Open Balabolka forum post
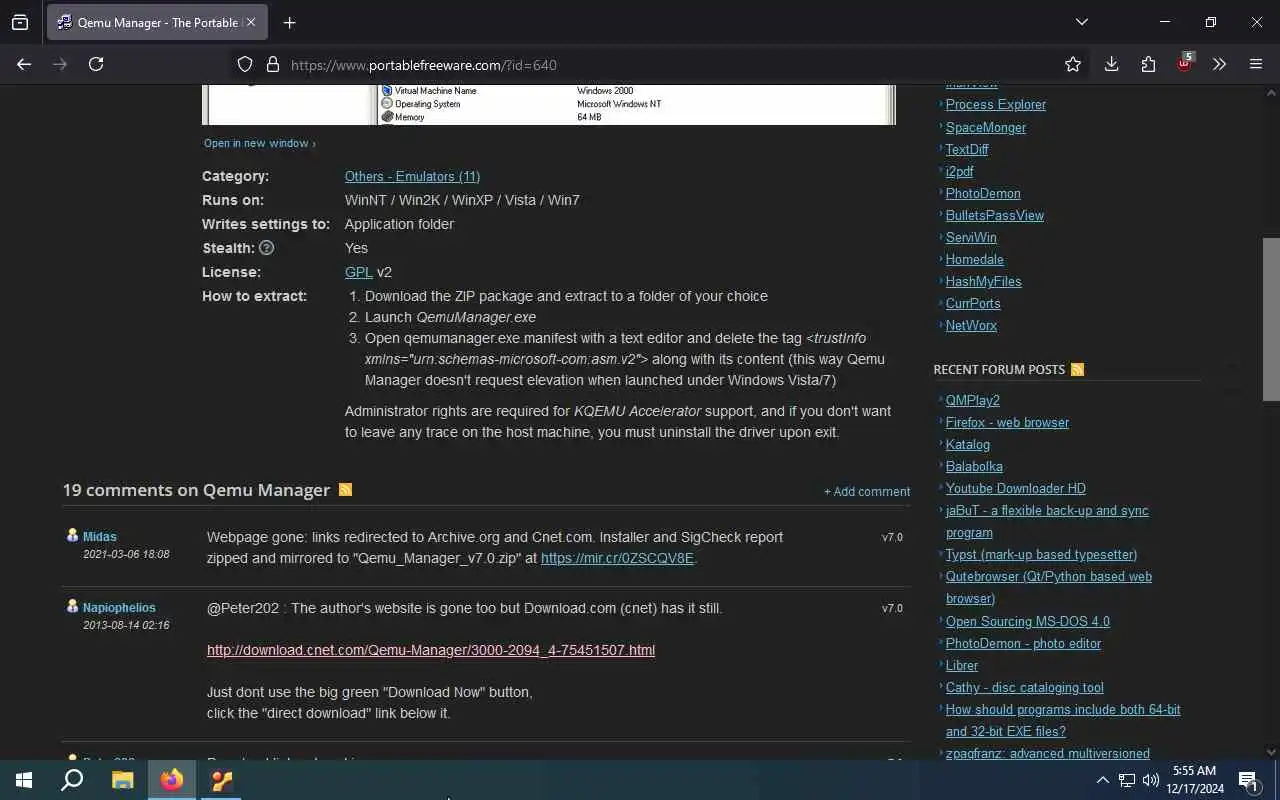The height and width of the screenshot is (800, 1280). coord(974,466)
